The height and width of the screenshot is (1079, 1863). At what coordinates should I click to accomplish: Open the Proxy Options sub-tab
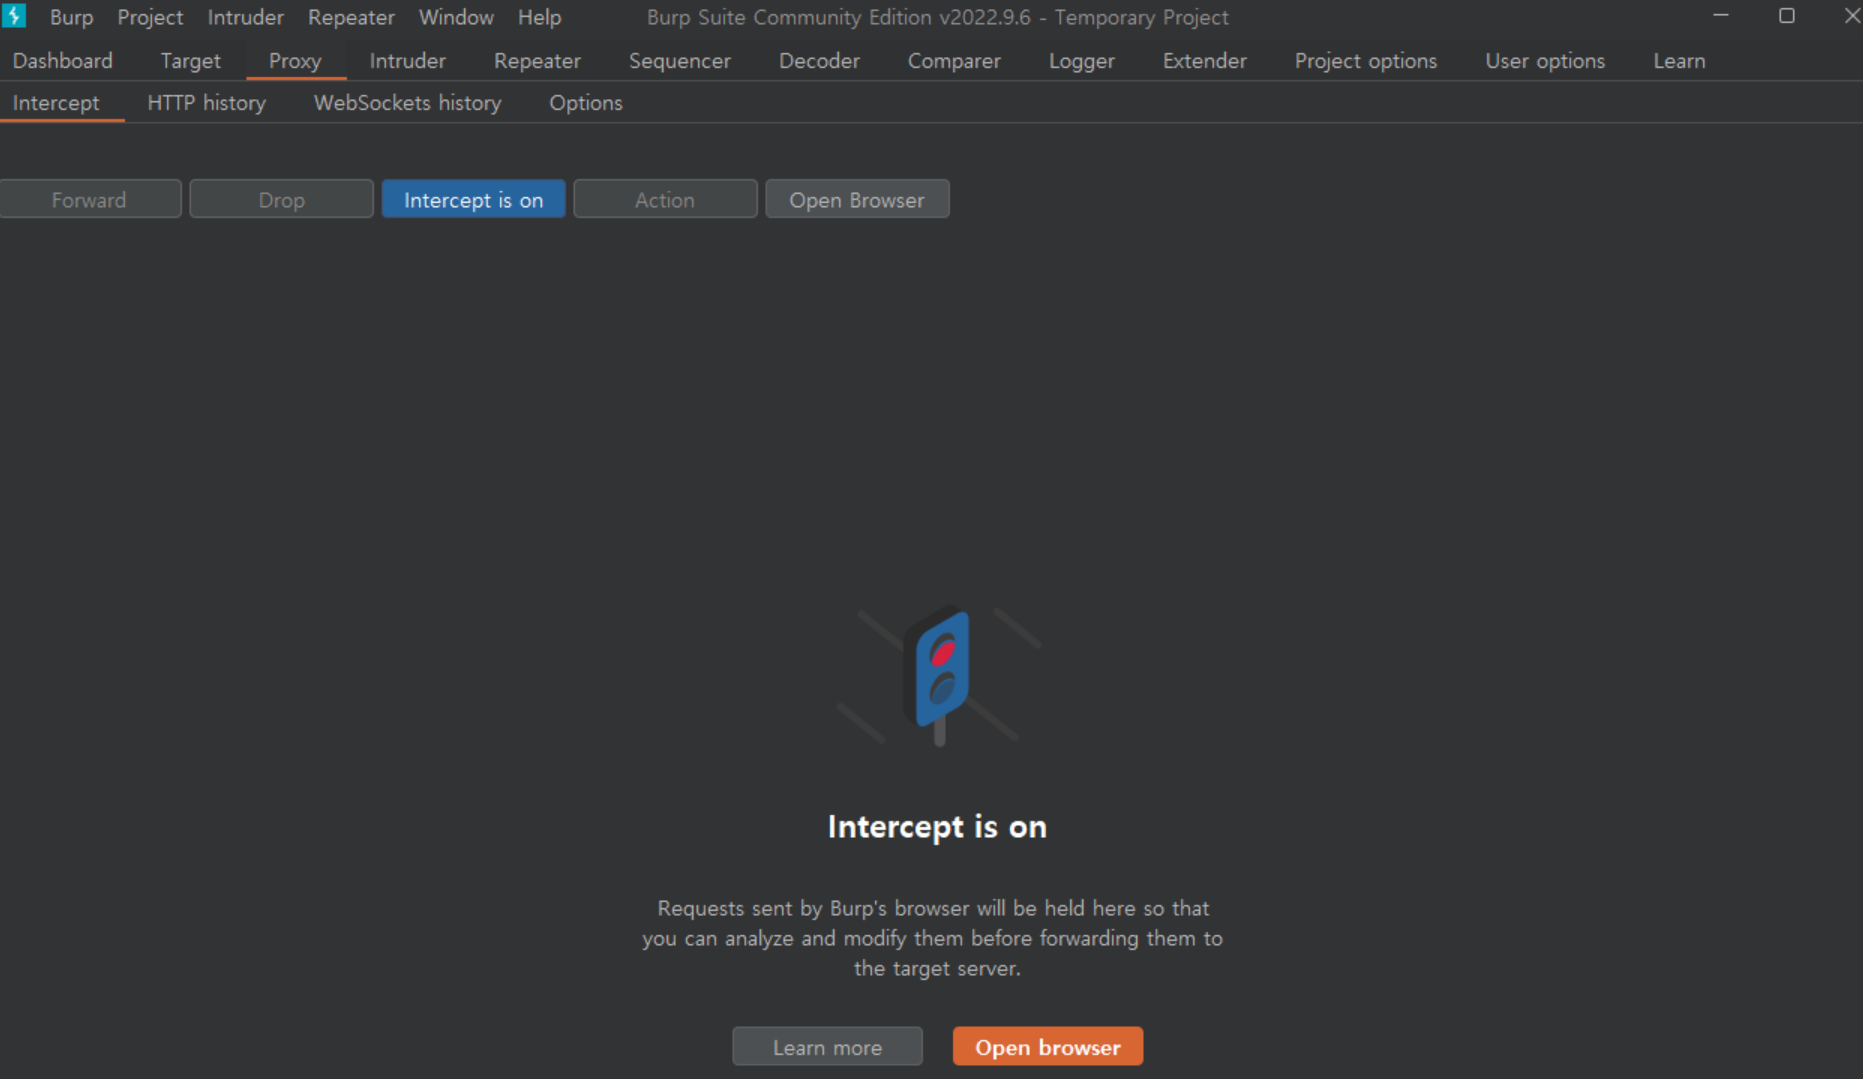585,103
